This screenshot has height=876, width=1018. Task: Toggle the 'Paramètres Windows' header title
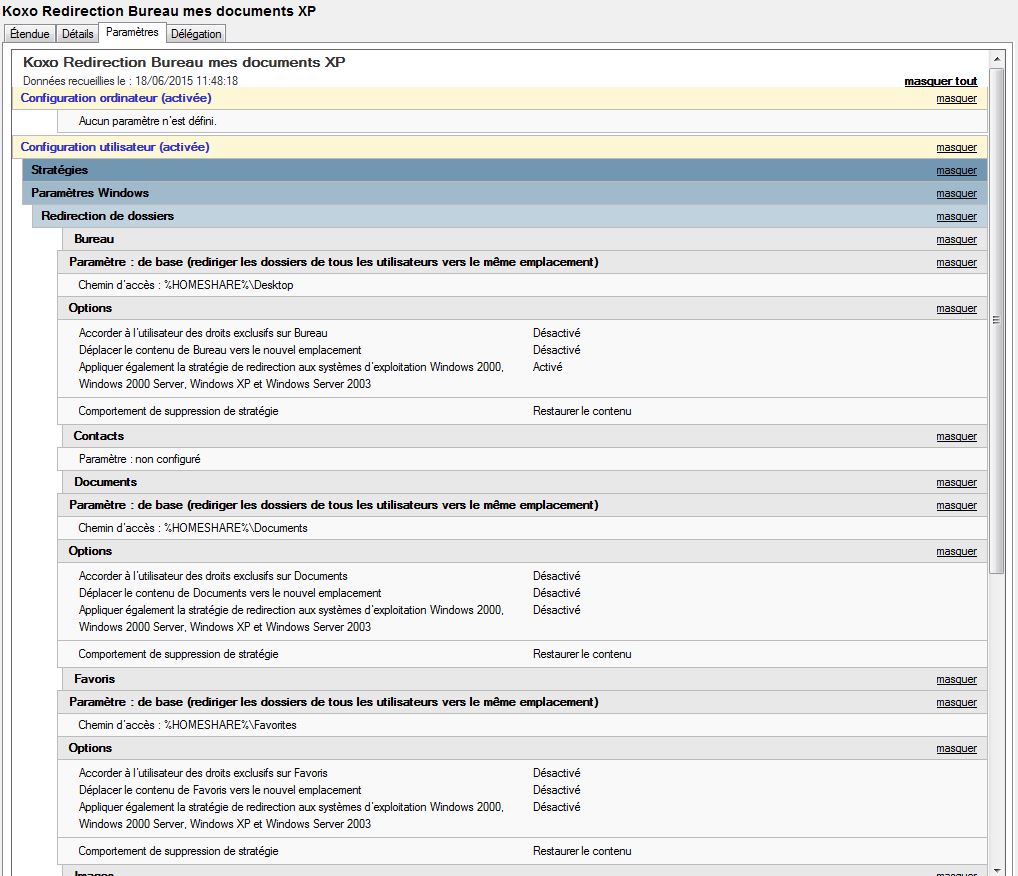coord(90,193)
